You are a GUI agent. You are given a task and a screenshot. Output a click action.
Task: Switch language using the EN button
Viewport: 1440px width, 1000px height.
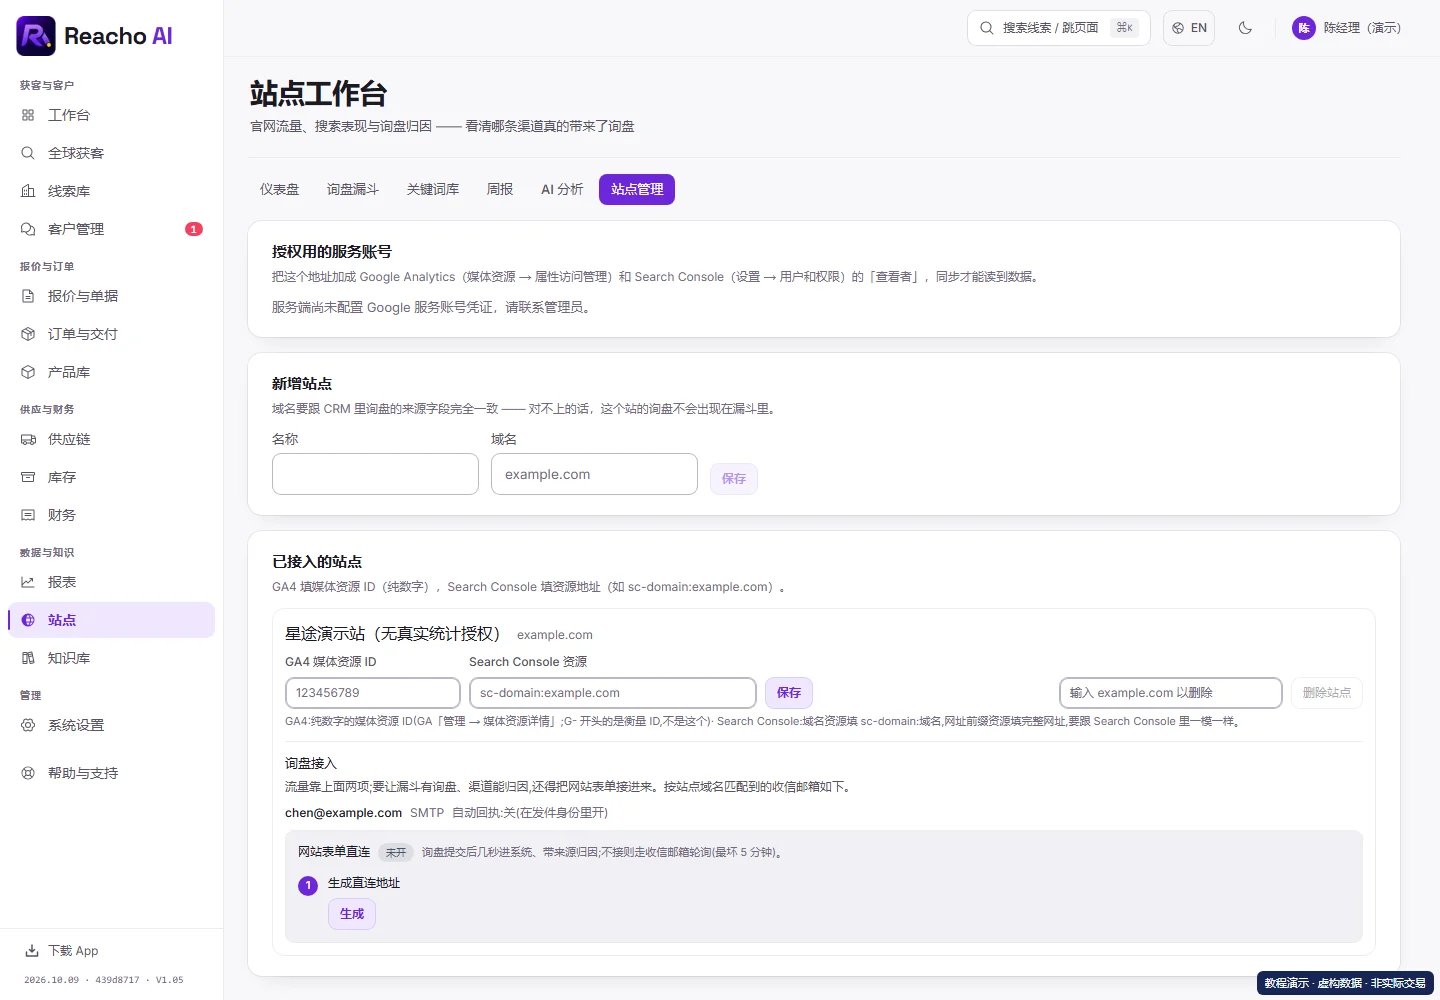(1189, 28)
